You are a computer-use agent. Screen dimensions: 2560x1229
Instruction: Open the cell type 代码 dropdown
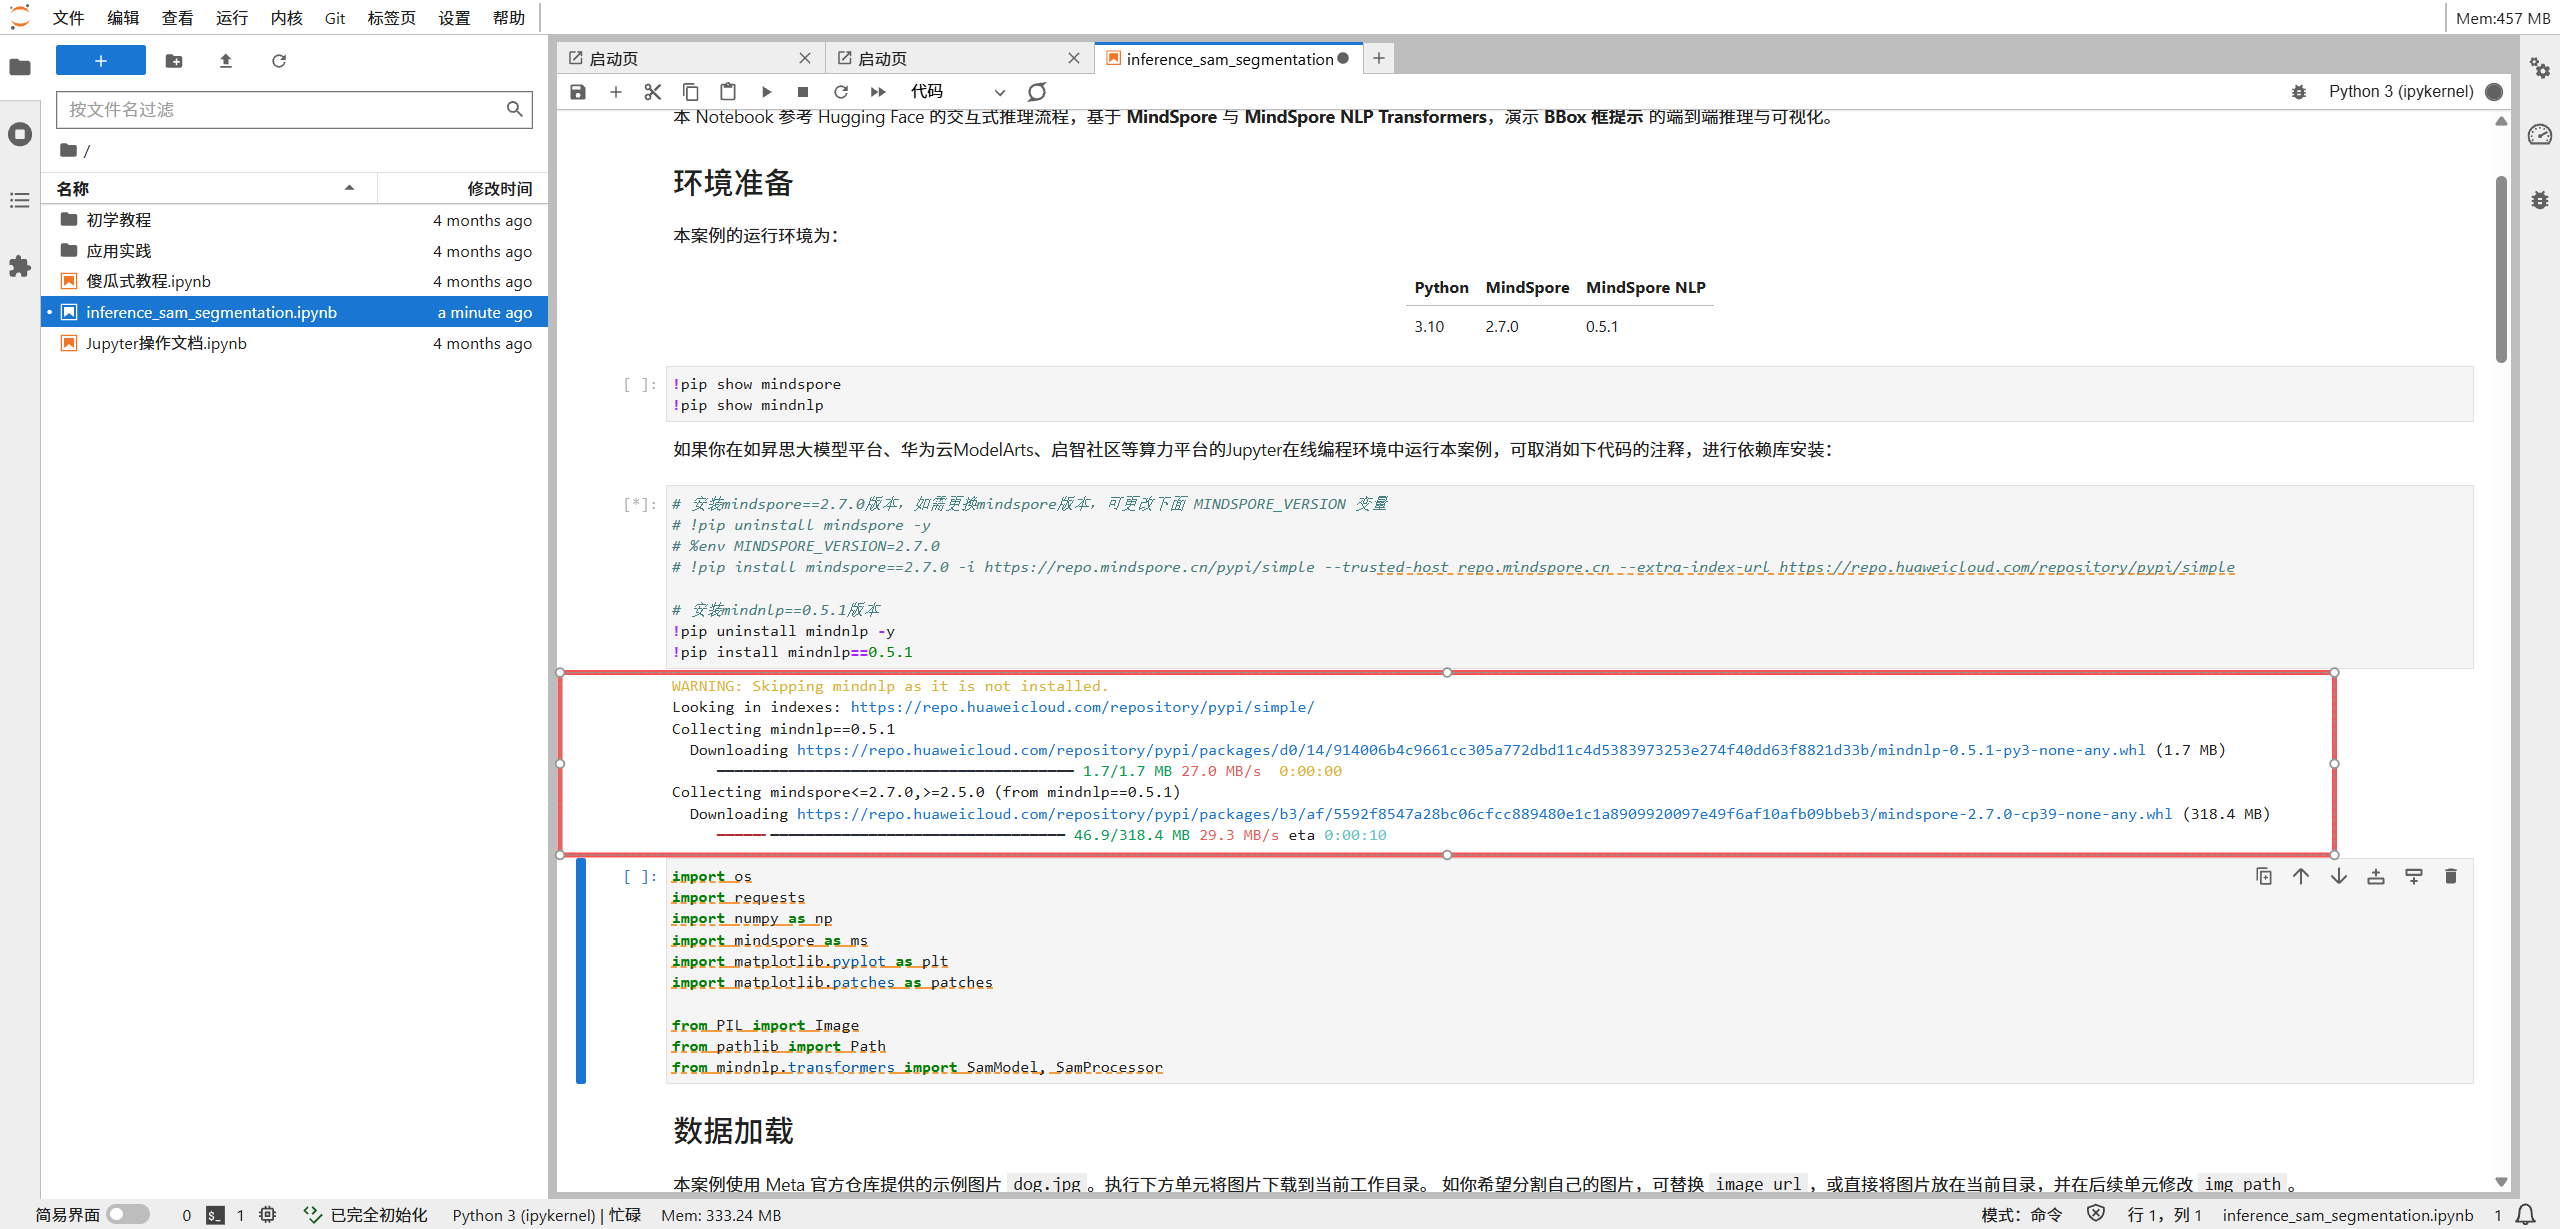point(957,92)
